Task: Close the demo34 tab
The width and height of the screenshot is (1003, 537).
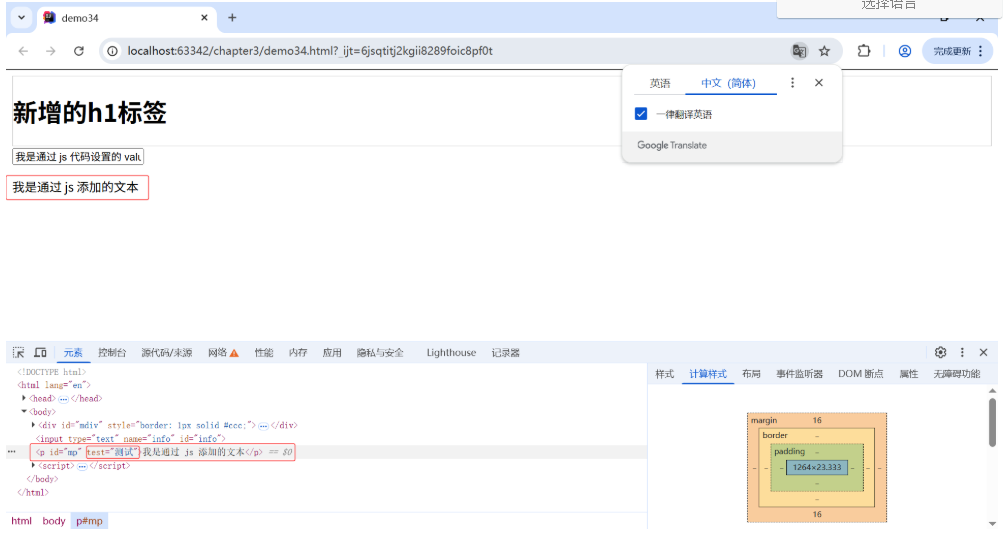Action: click(204, 18)
